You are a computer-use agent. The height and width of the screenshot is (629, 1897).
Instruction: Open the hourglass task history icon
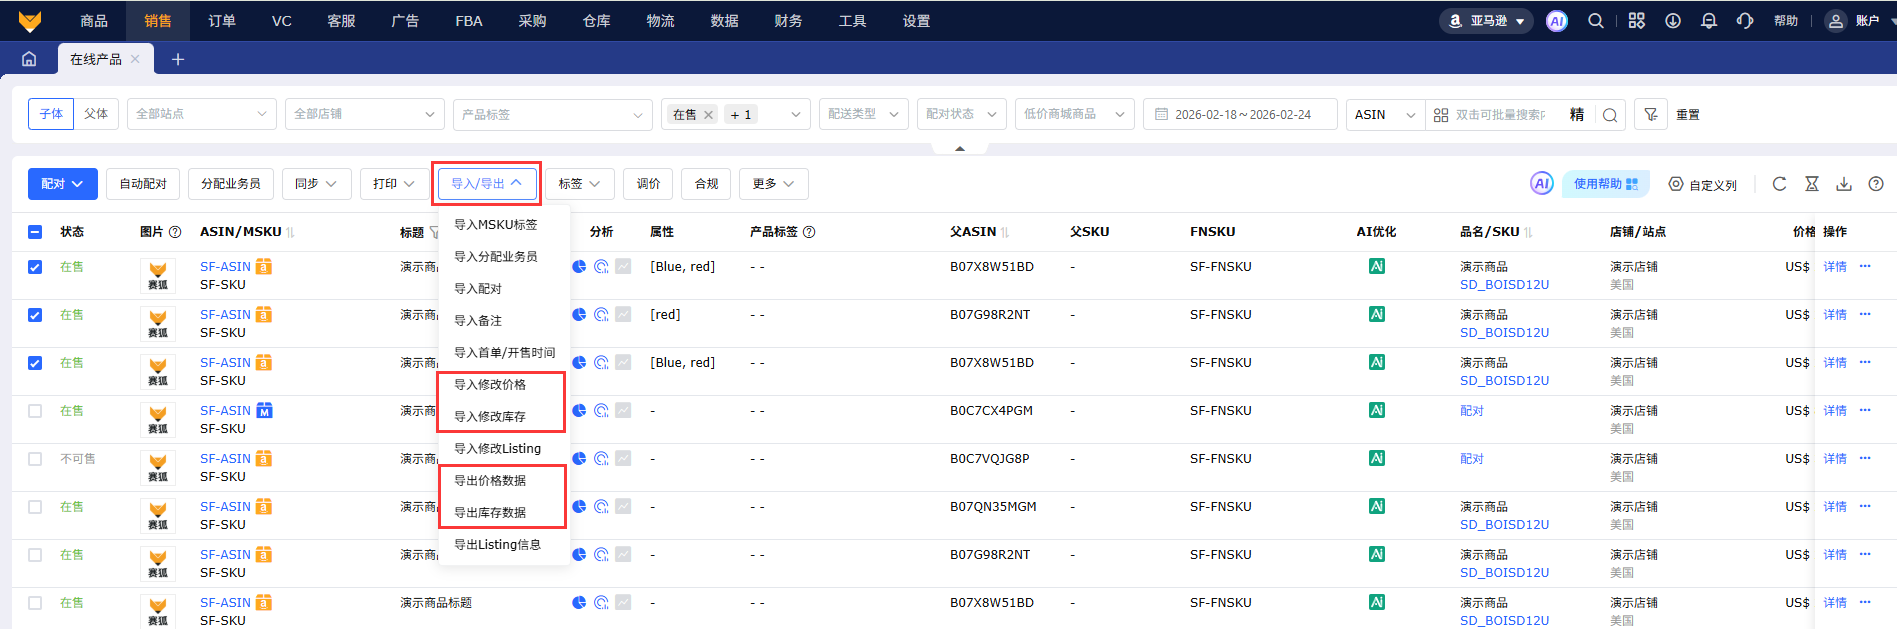pos(1812,184)
